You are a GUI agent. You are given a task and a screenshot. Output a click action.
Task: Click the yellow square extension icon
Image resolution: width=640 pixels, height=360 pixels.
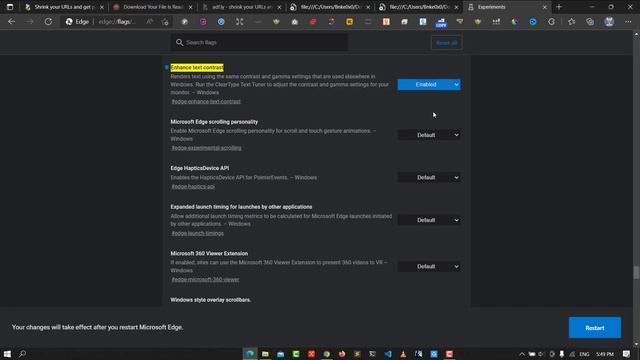click(x=349, y=22)
